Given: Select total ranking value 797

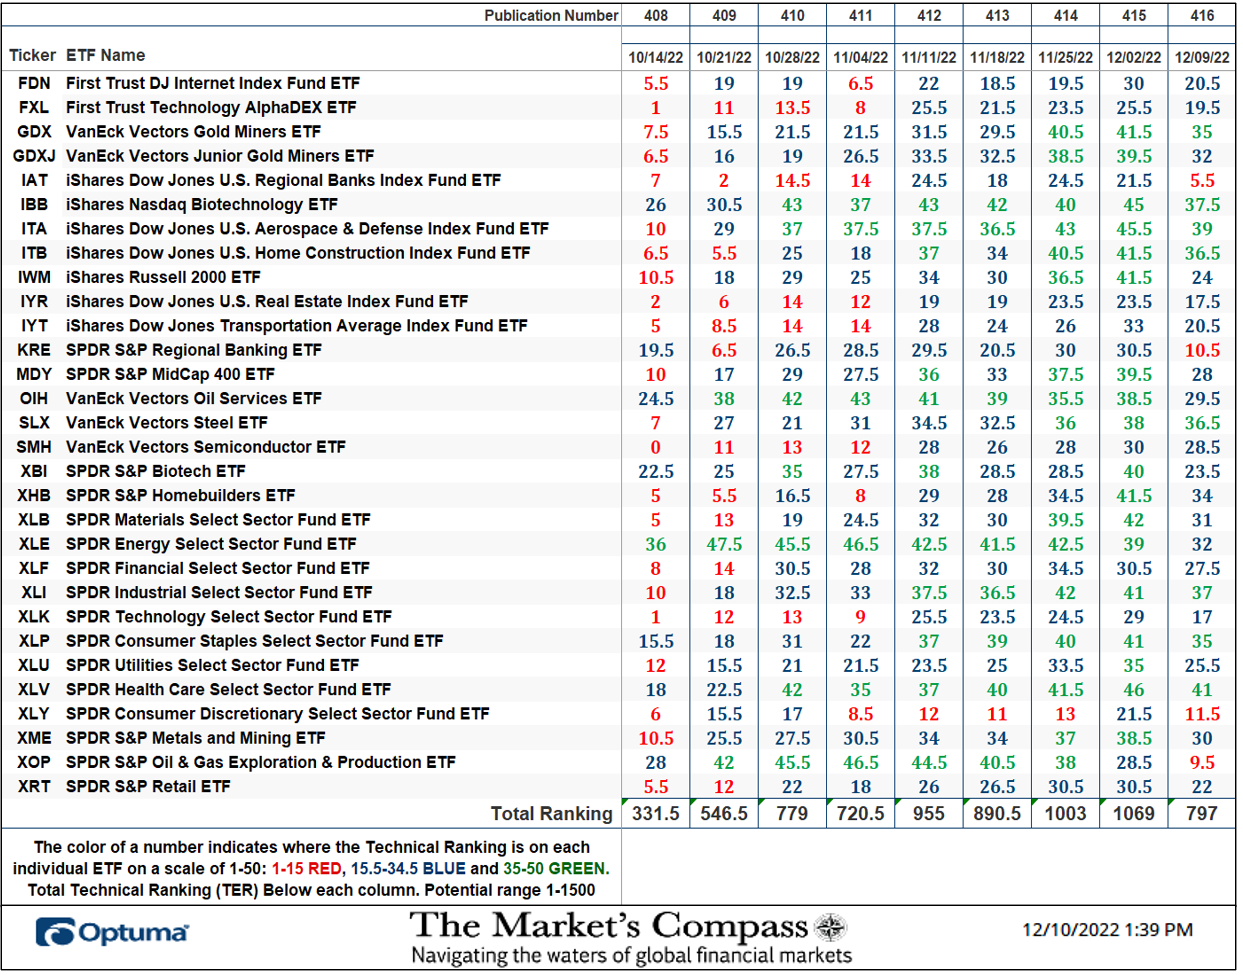Looking at the screenshot, I should tap(1202, 813).
